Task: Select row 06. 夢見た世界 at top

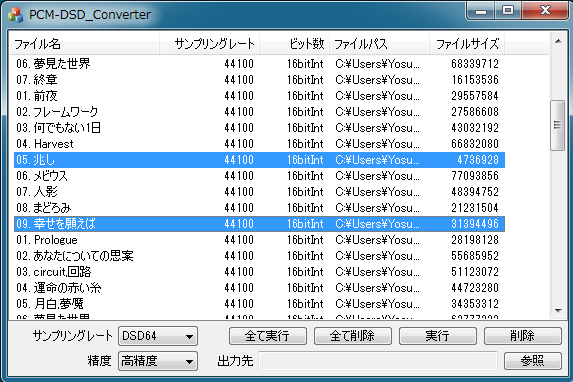Action: tap(259, 64)
